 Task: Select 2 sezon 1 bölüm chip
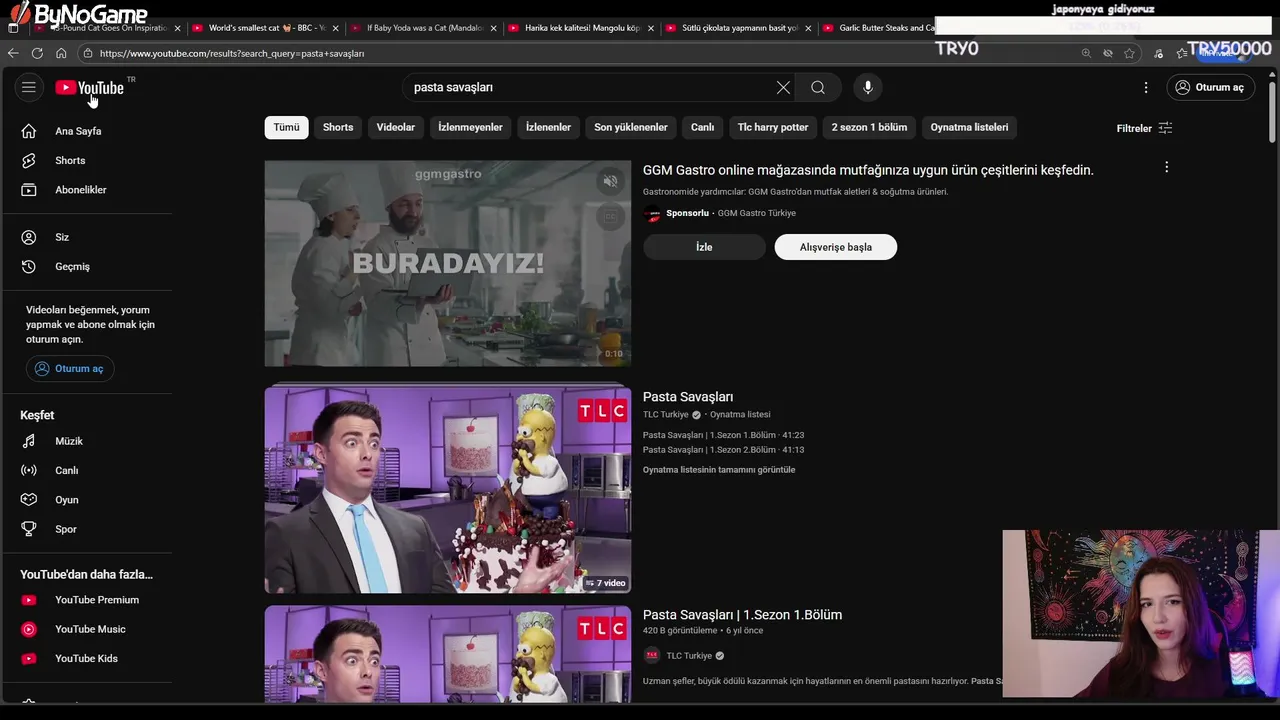tap(869, 127)
